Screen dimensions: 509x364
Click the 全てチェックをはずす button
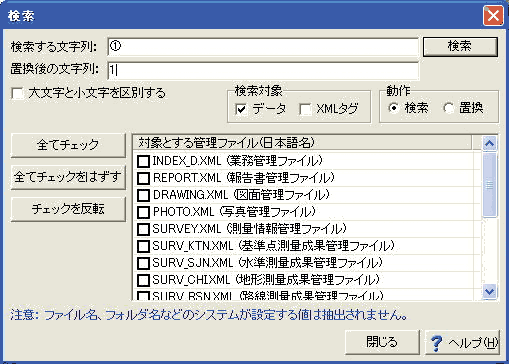point(68,177)
